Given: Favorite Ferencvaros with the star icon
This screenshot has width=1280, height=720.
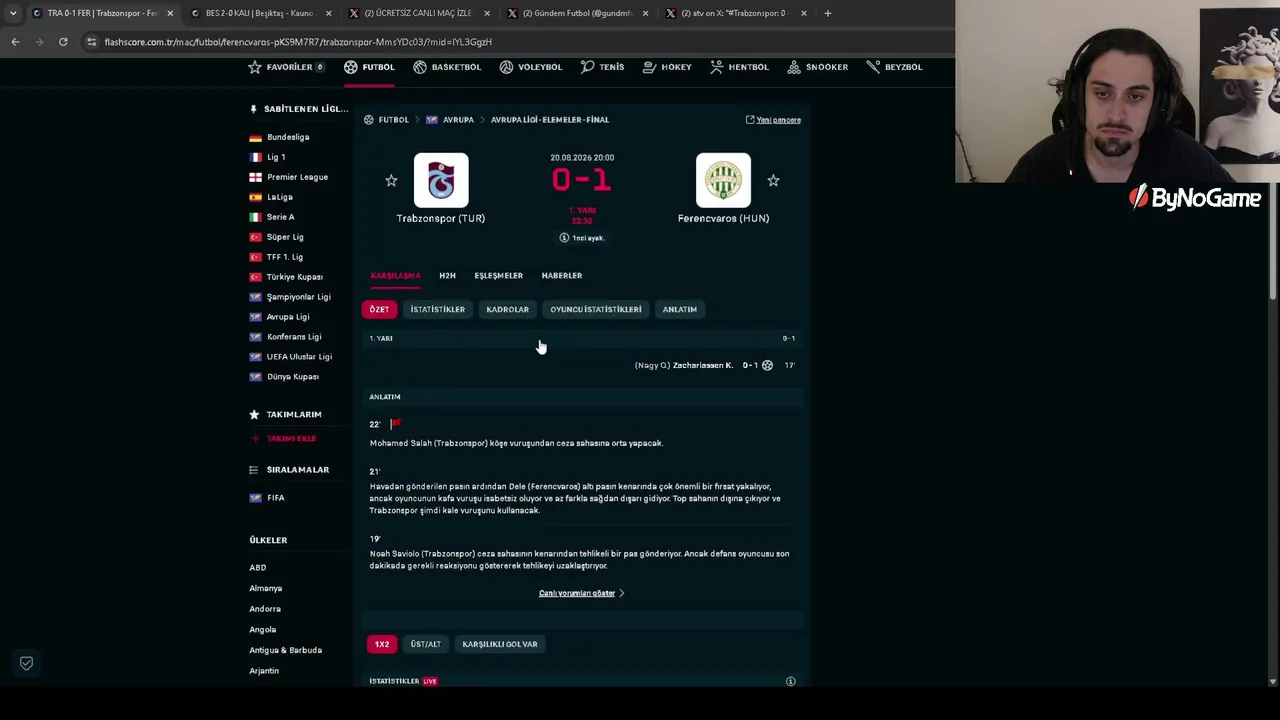Looking at the screenshot, I should point(773,181).
